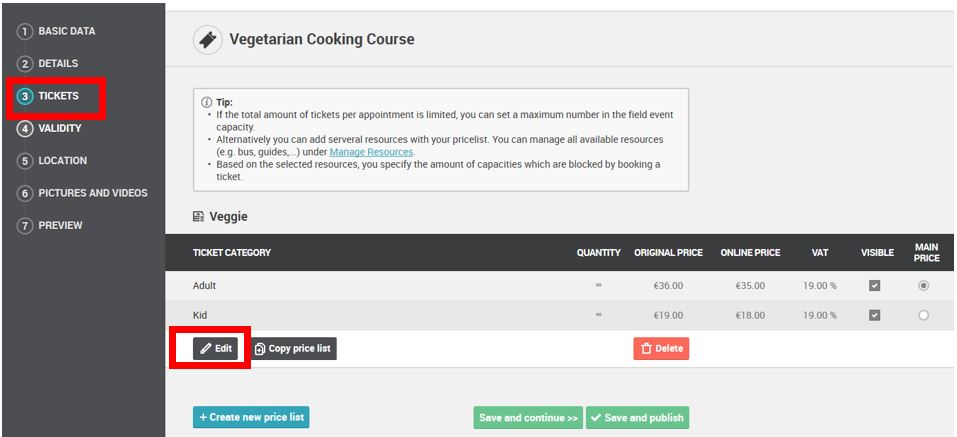
Task: Click step 5 circle icon for Location
Action: click(x=24, y=161)
